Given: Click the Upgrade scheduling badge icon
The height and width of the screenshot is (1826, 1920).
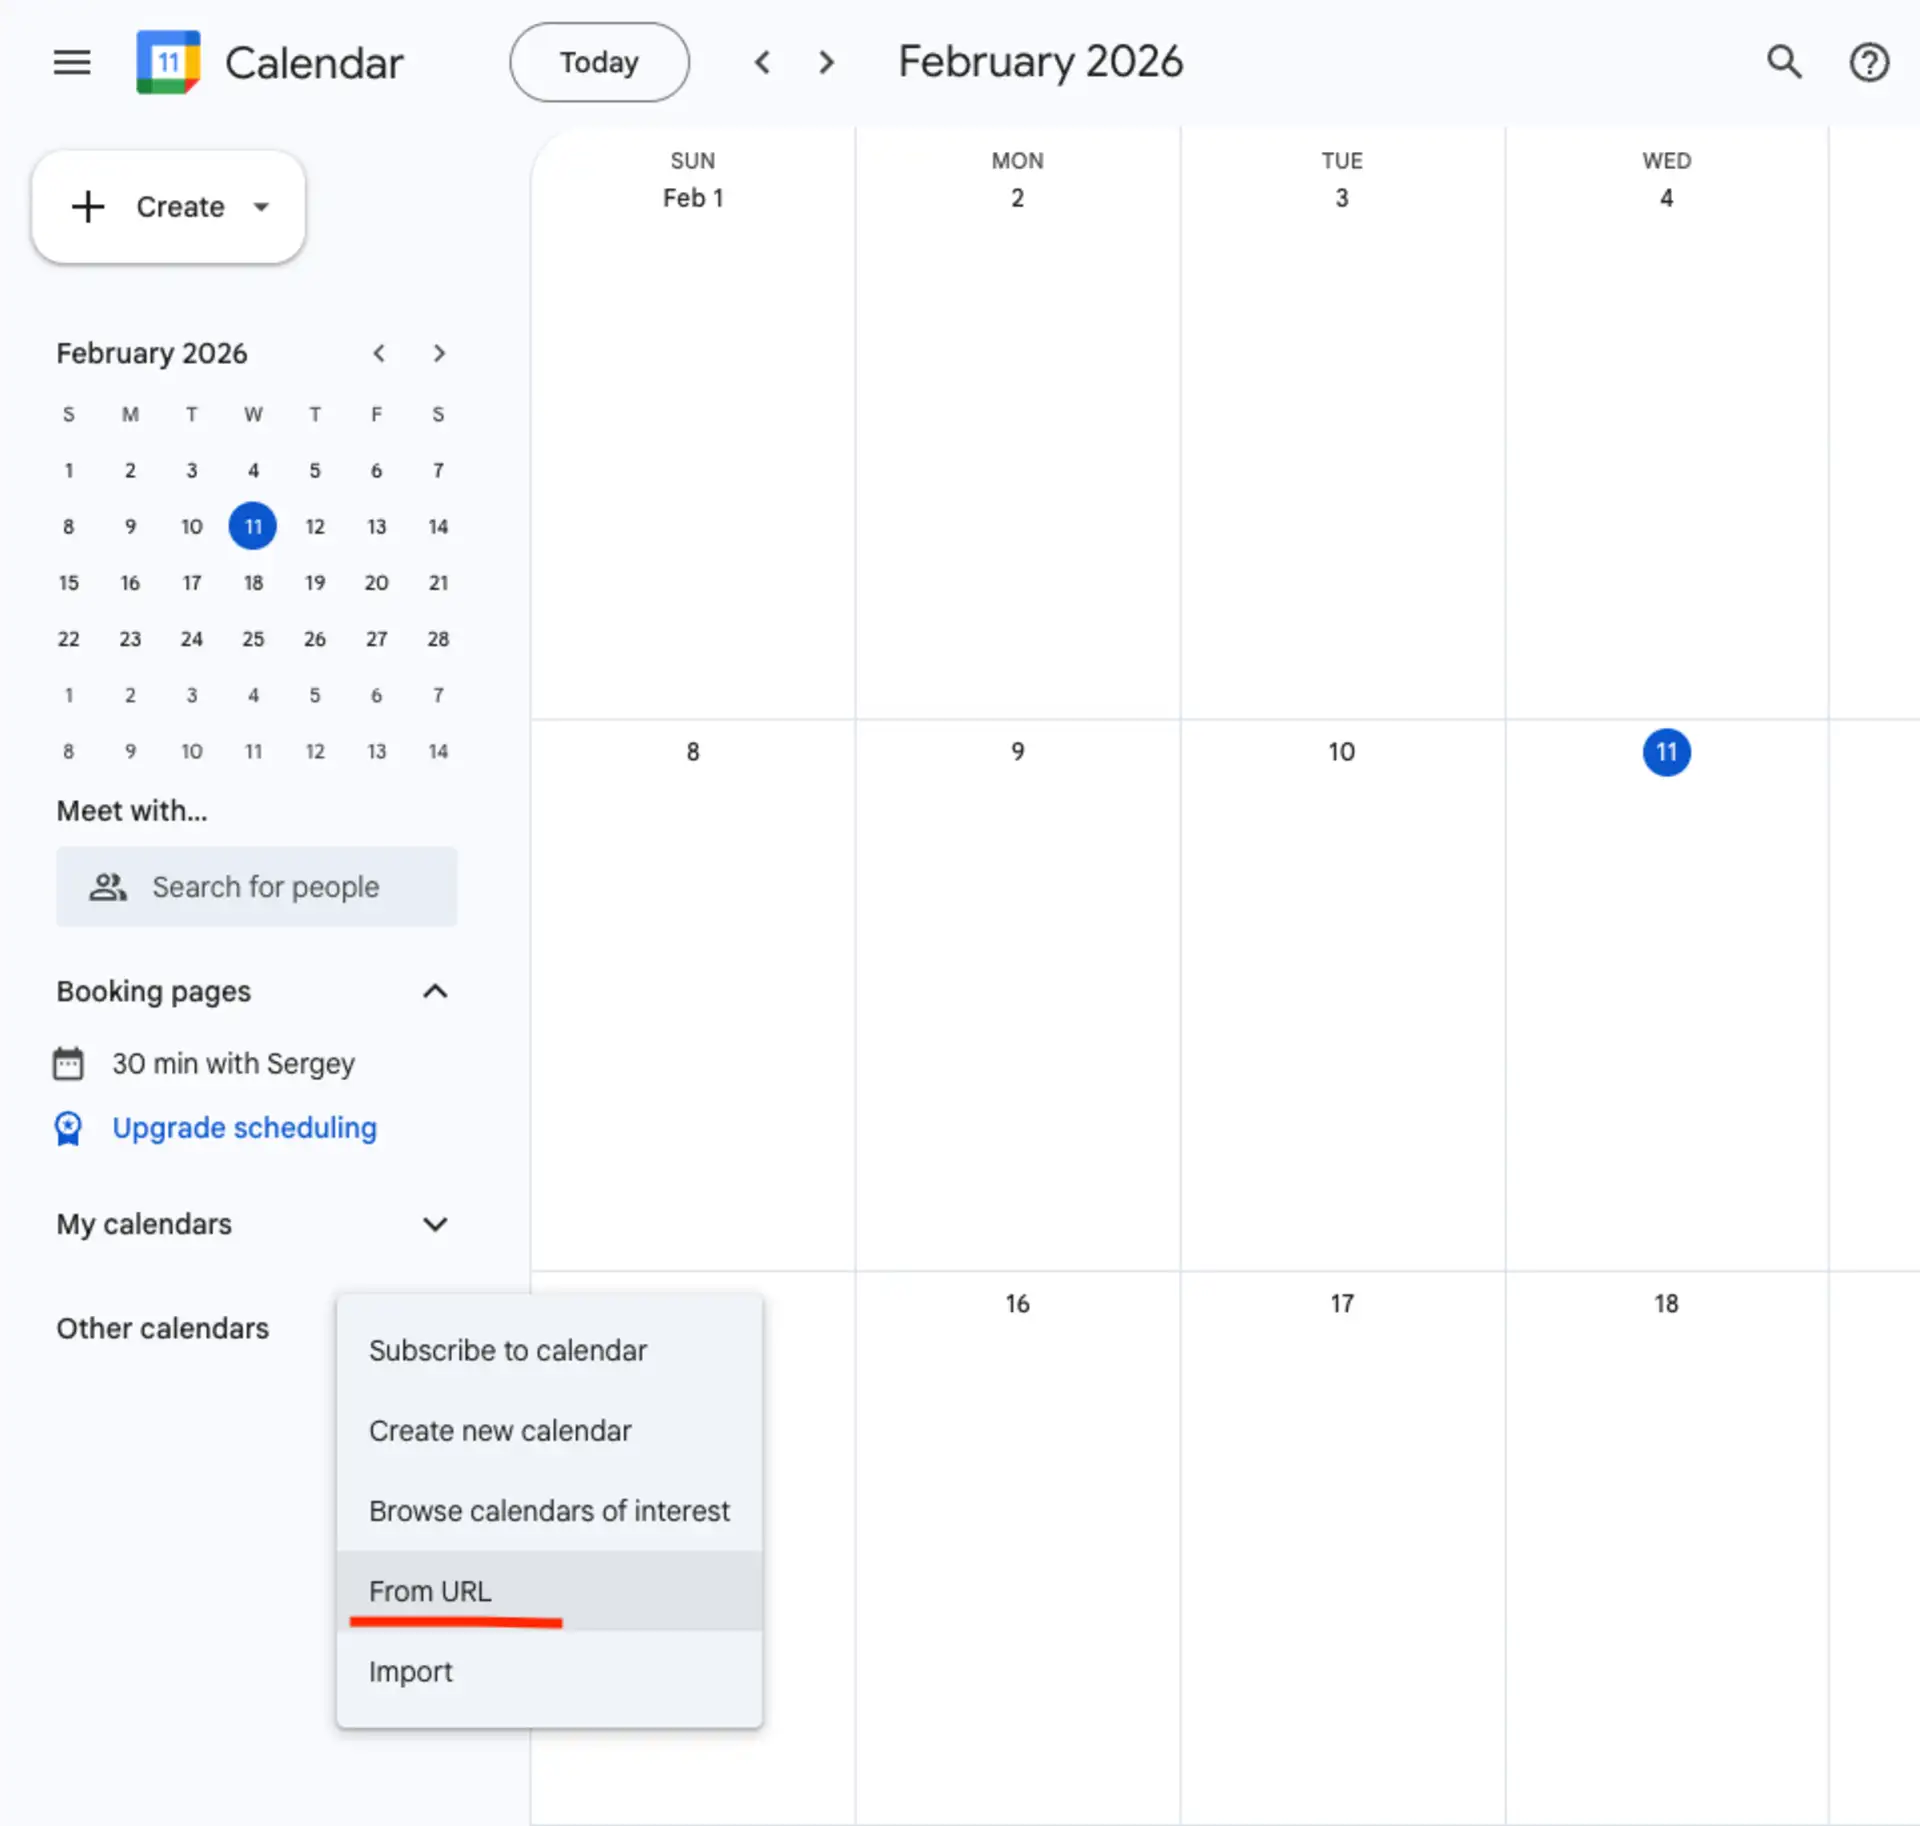Looking at the screenshot, I should pos(67,1128).
